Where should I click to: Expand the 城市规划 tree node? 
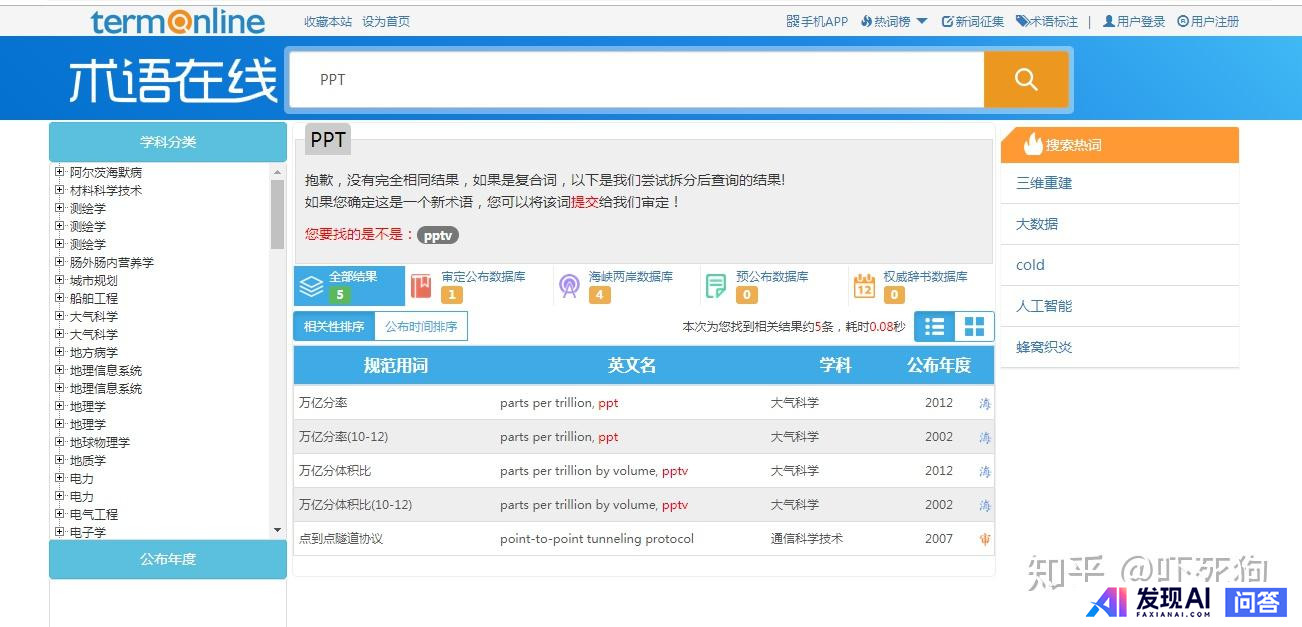[60, 280]
